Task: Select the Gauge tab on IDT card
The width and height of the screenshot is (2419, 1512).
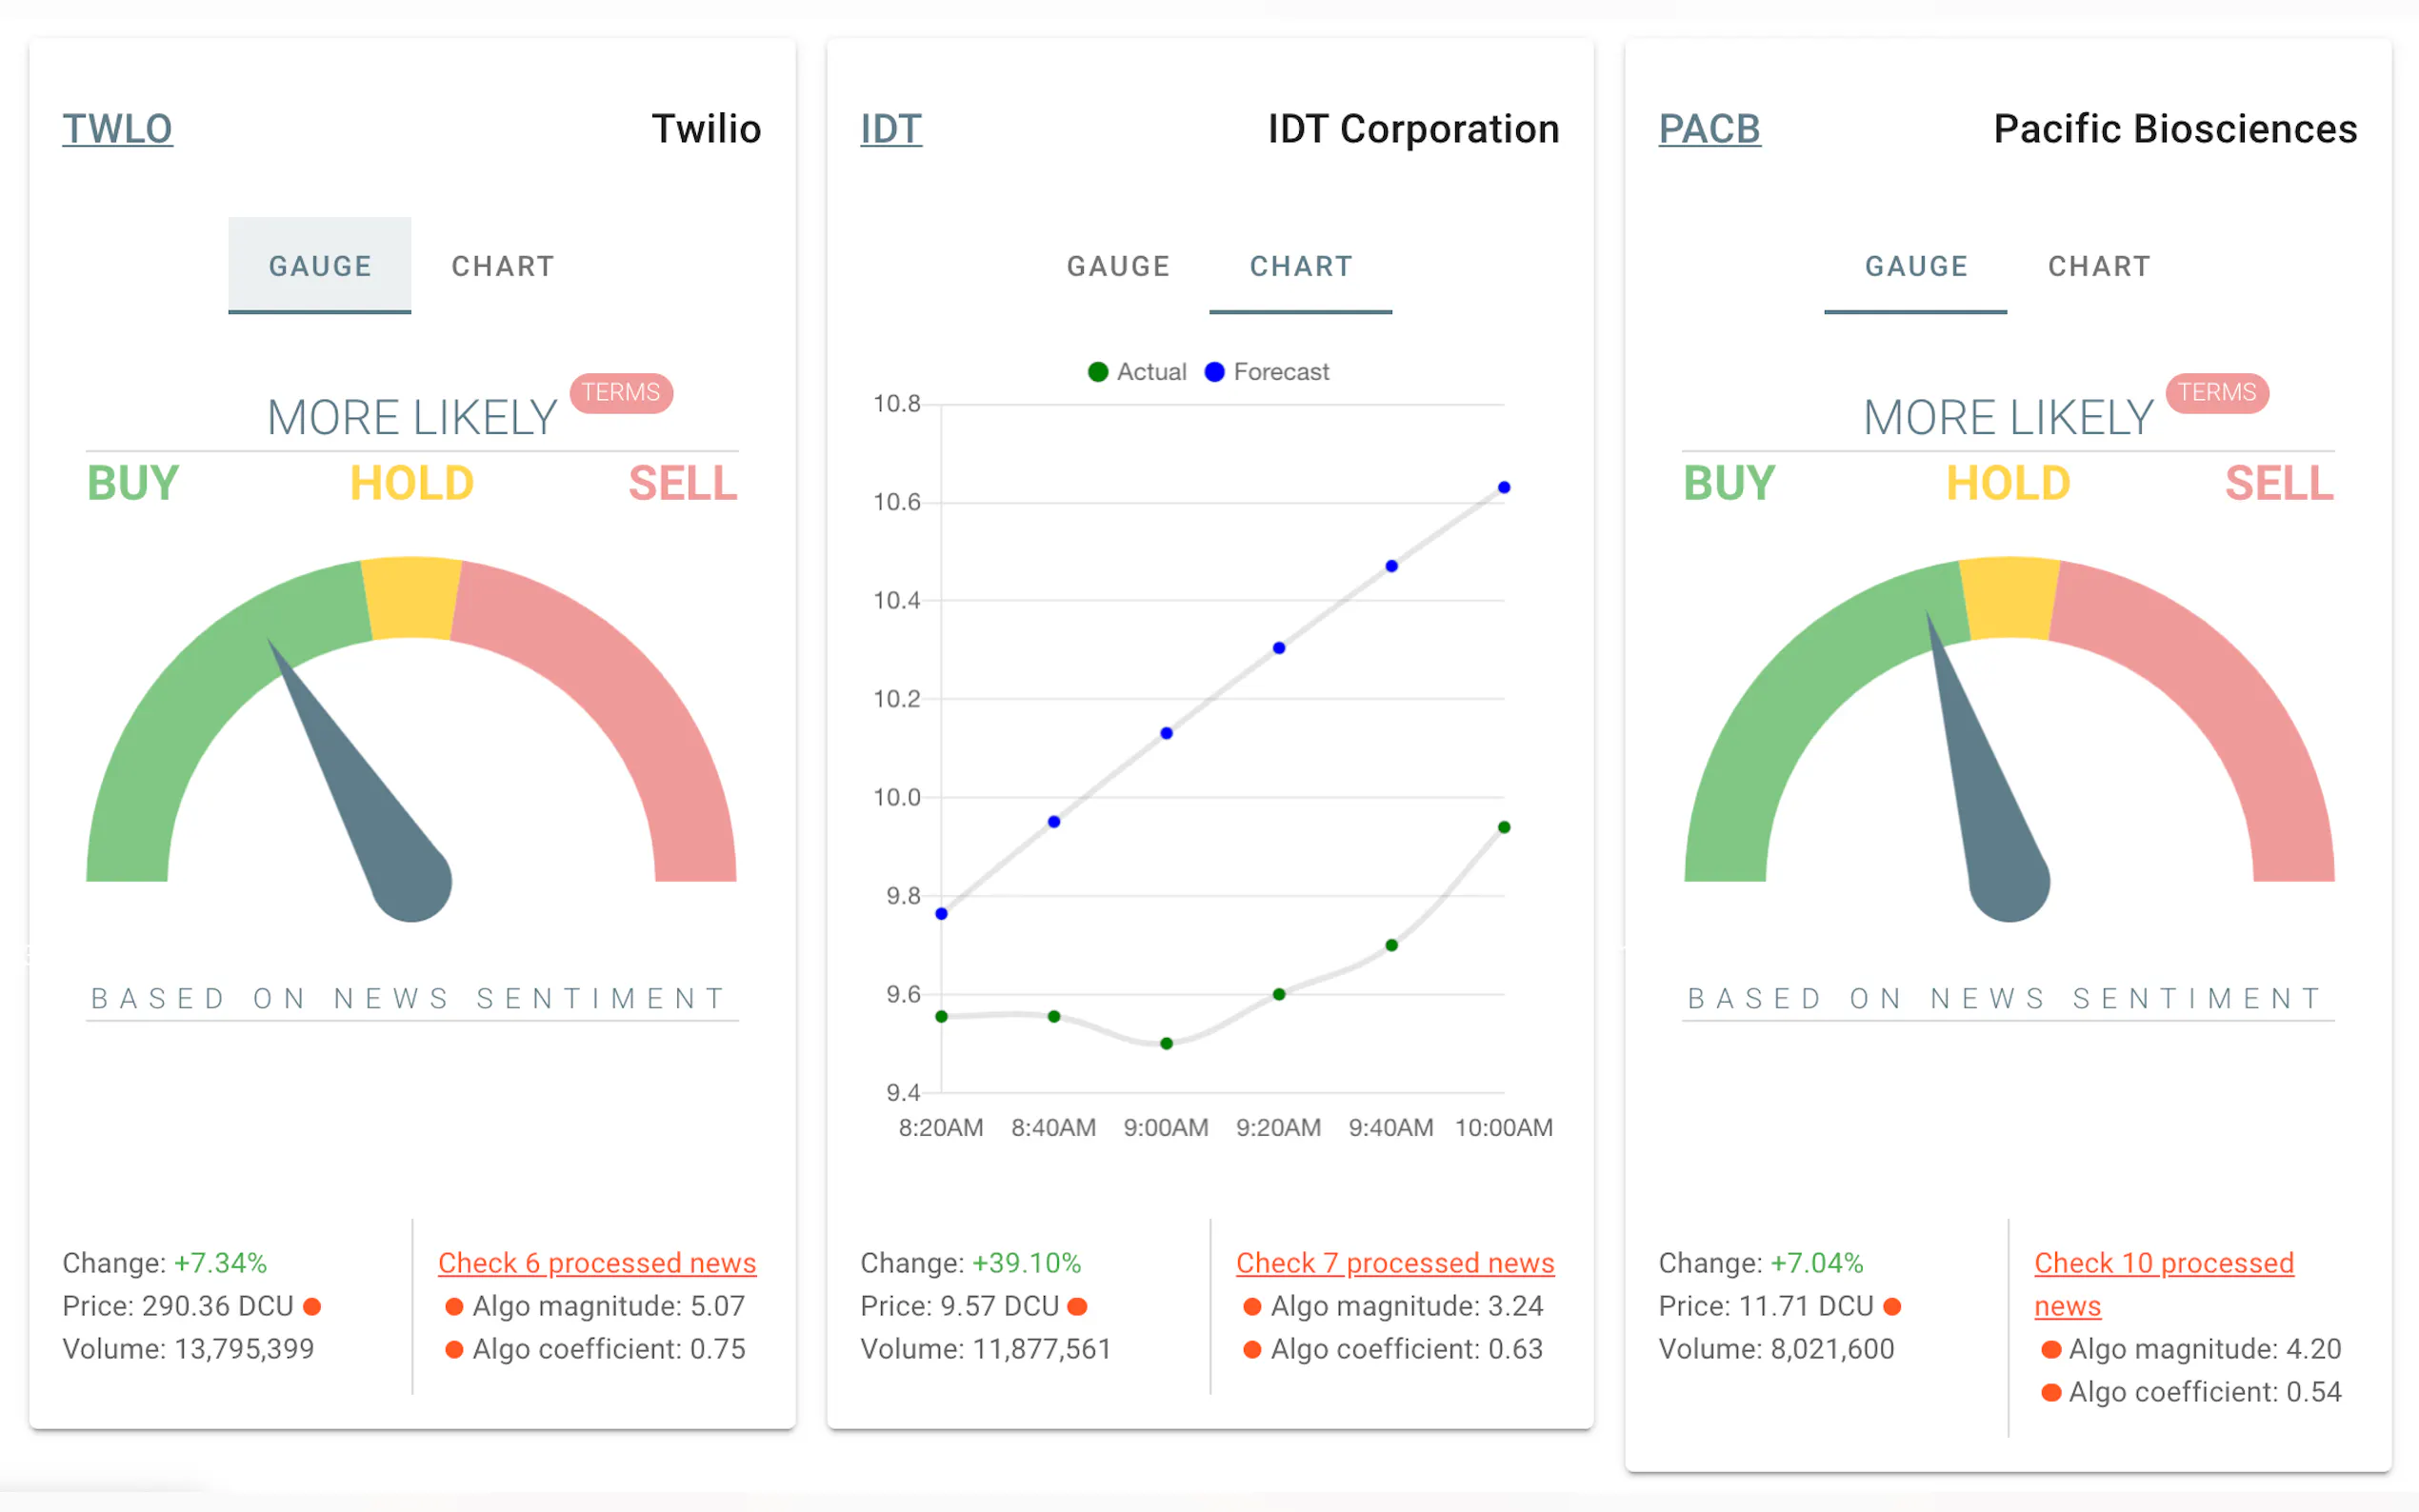Action: click(1117, 266)
